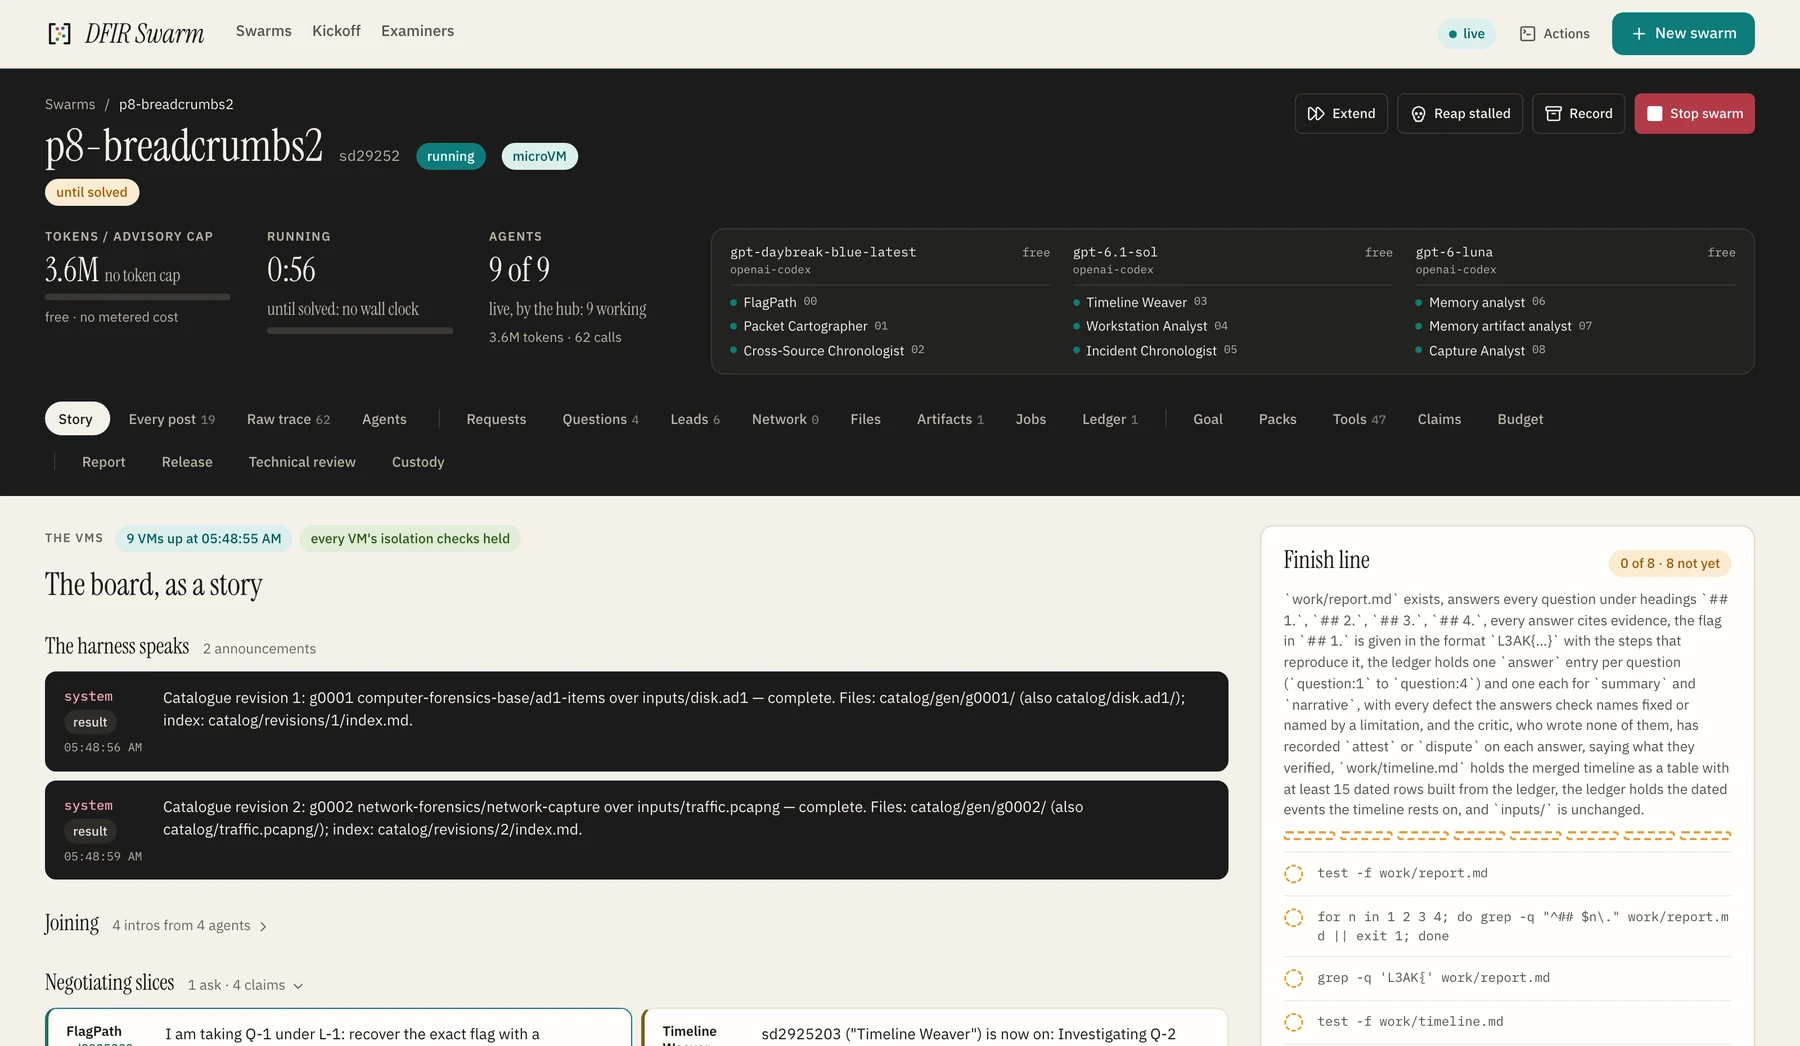Click the microVM badge
Viewport: 1800px width, 1046px height.
coord(539,156)
